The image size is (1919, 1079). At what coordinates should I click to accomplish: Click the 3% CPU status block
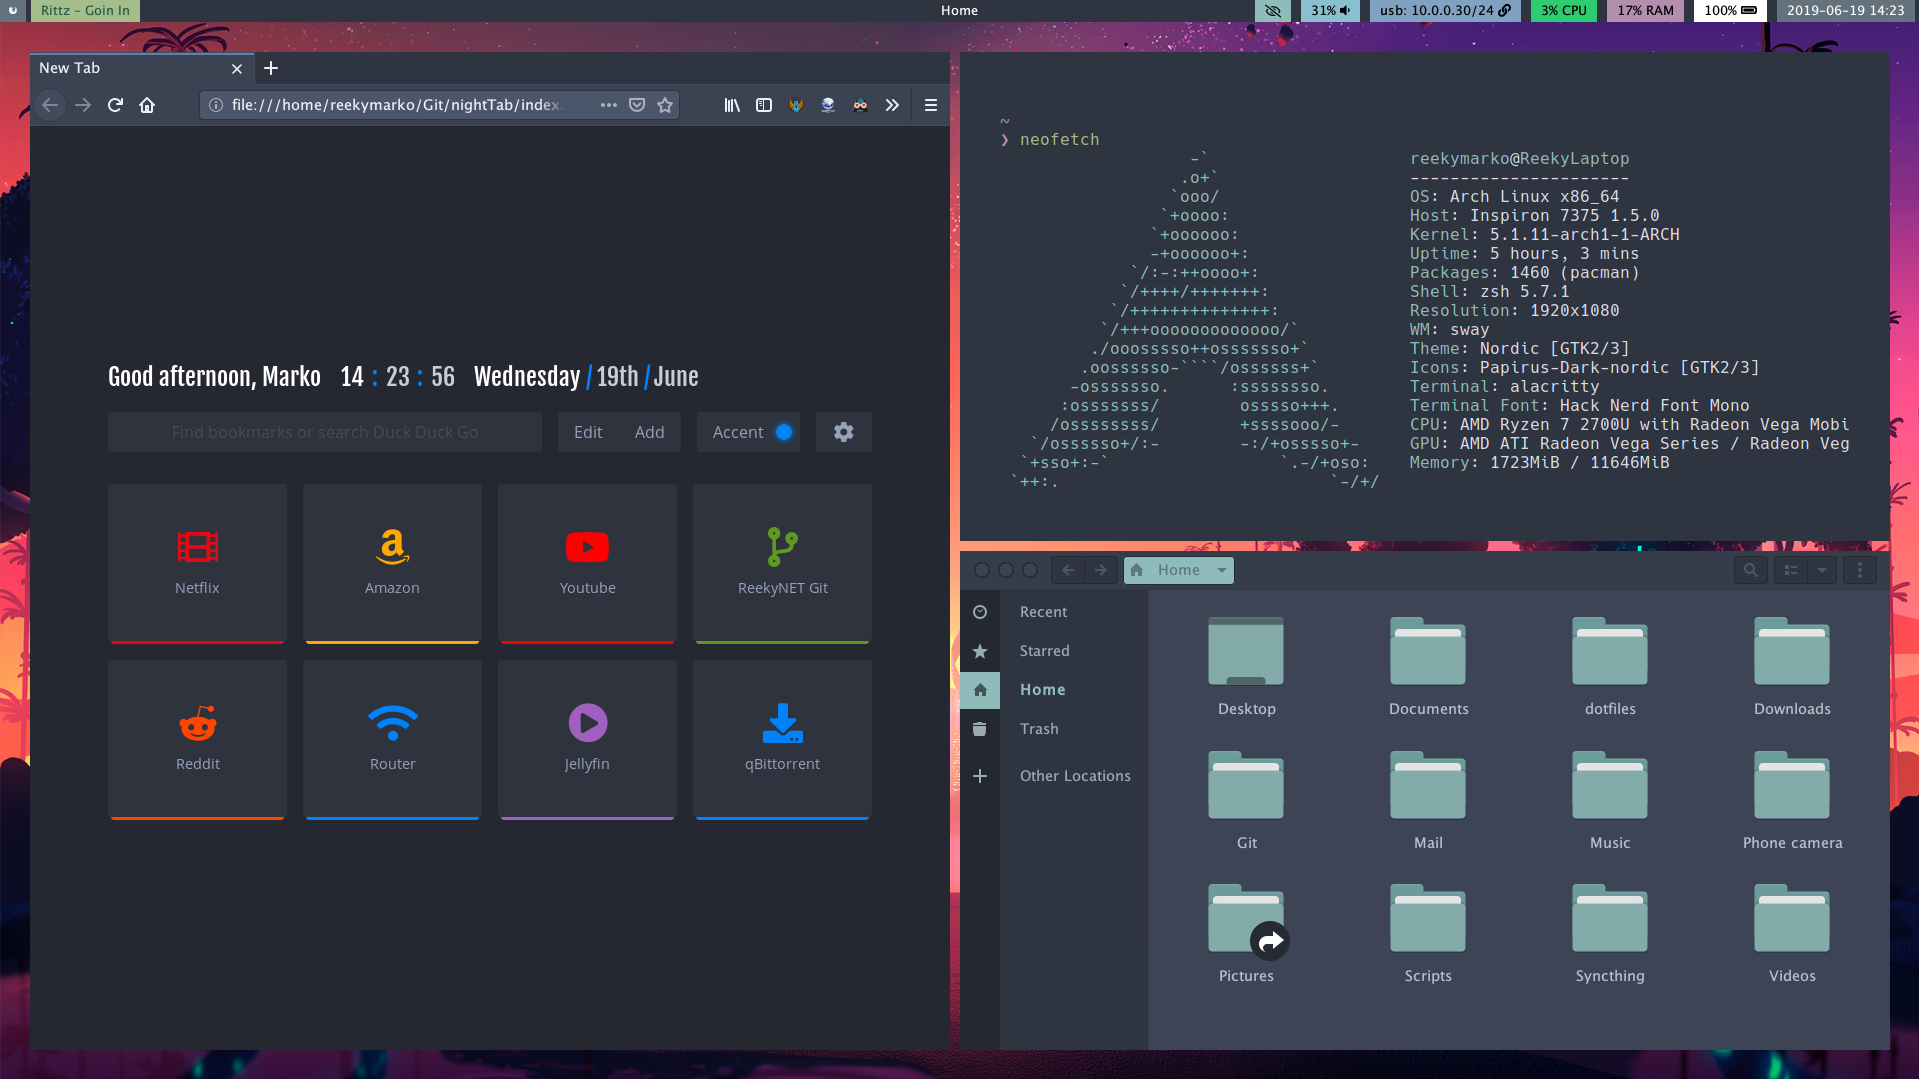point(1564,11)
